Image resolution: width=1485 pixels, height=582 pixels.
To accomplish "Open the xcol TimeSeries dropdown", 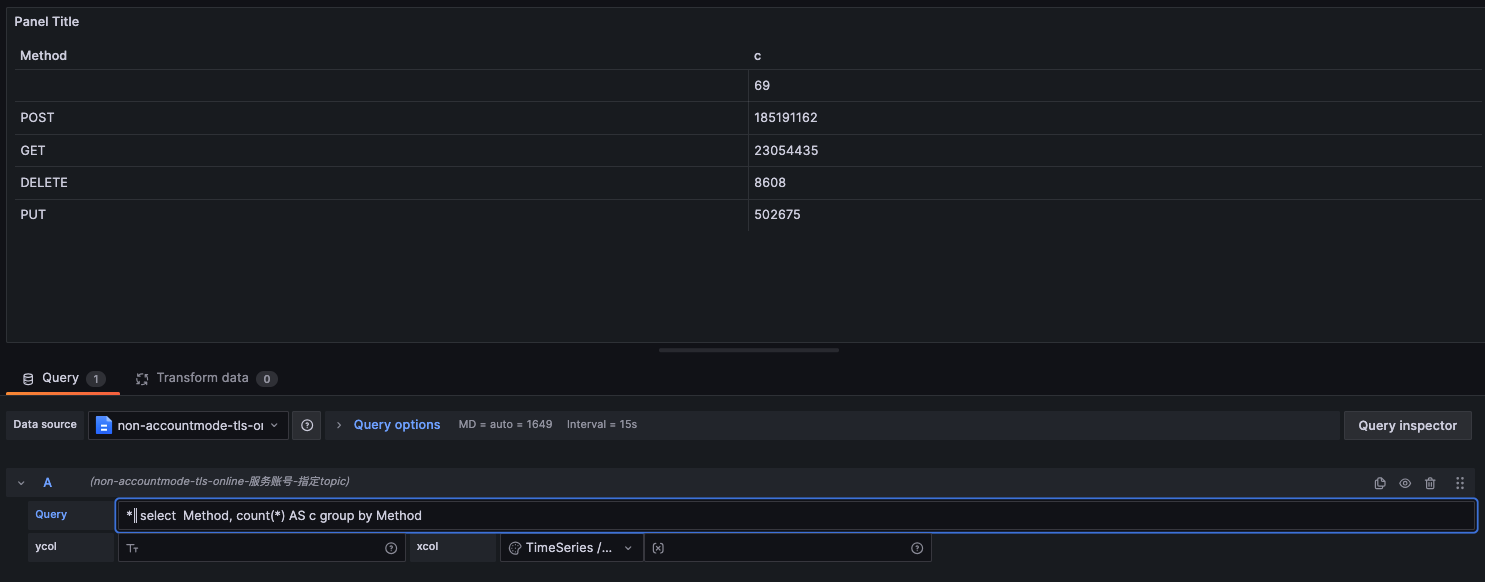I will point(571,548).
